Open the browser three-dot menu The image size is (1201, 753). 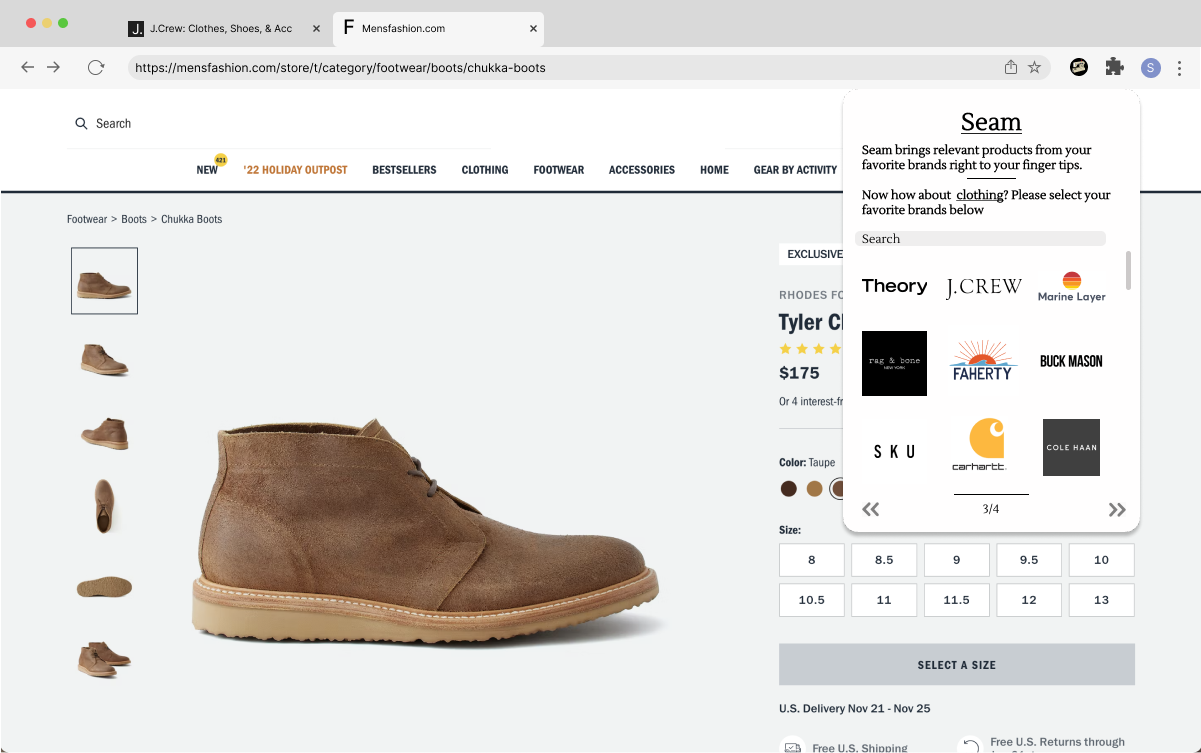(1180, 67)
